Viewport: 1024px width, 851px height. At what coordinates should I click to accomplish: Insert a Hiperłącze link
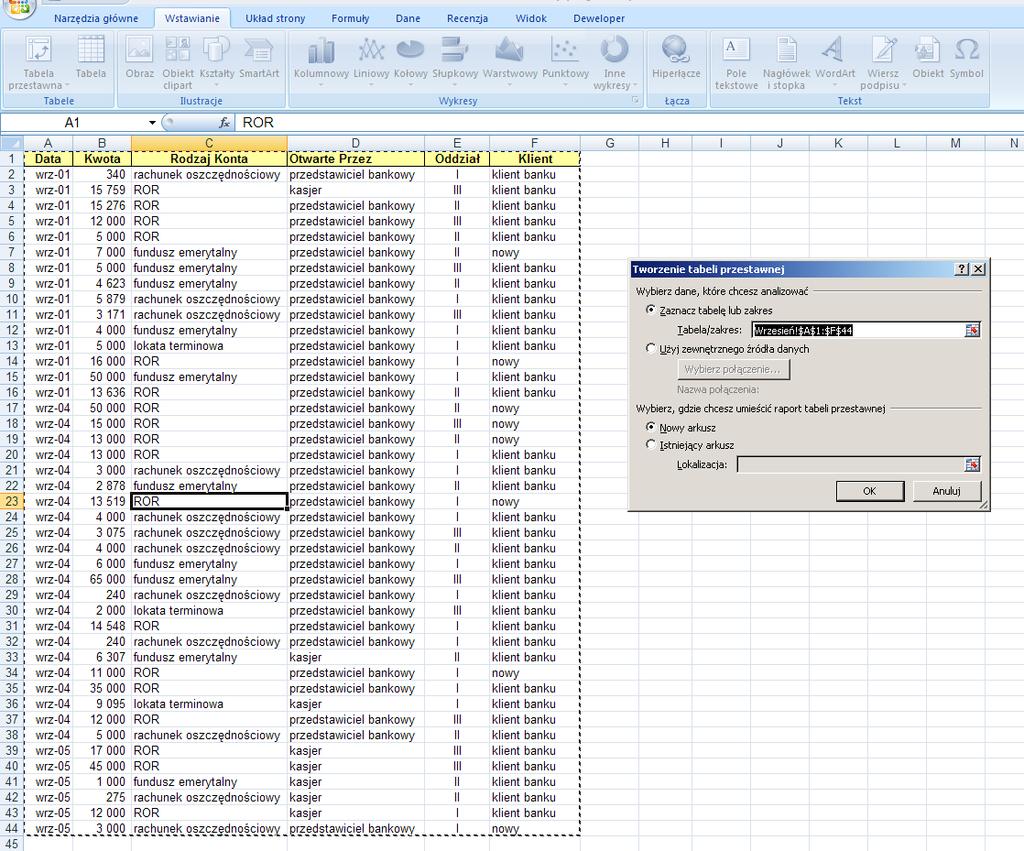[676, 57]
